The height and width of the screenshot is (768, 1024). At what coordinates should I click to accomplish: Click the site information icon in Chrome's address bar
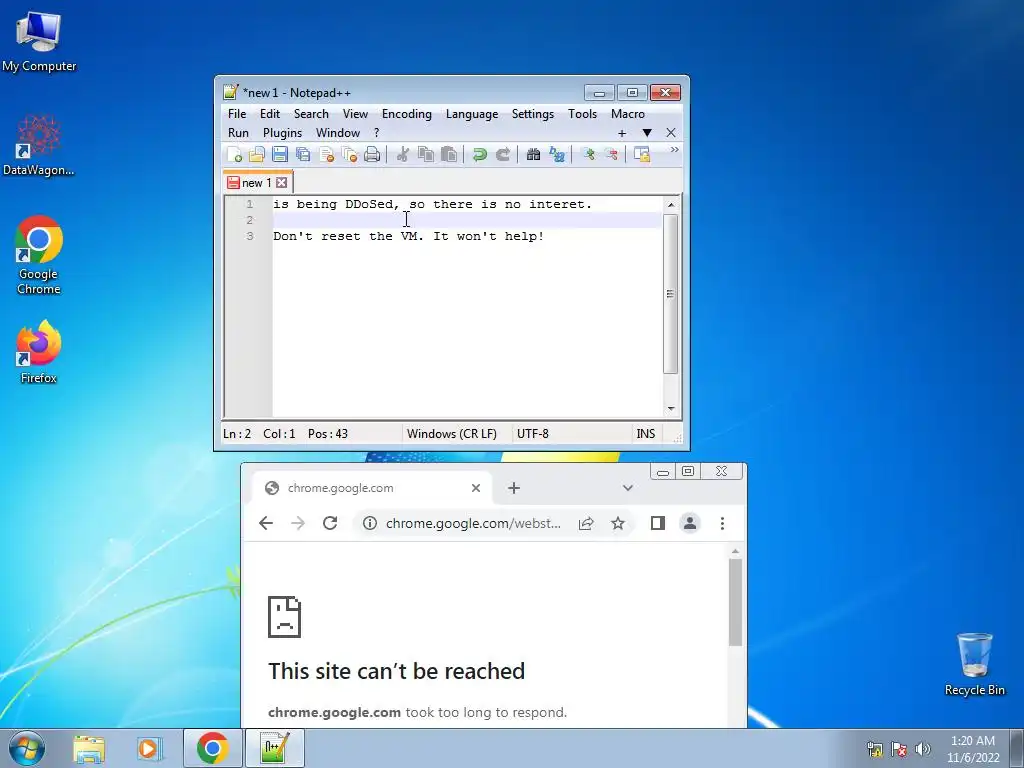[x=370, y=523]
